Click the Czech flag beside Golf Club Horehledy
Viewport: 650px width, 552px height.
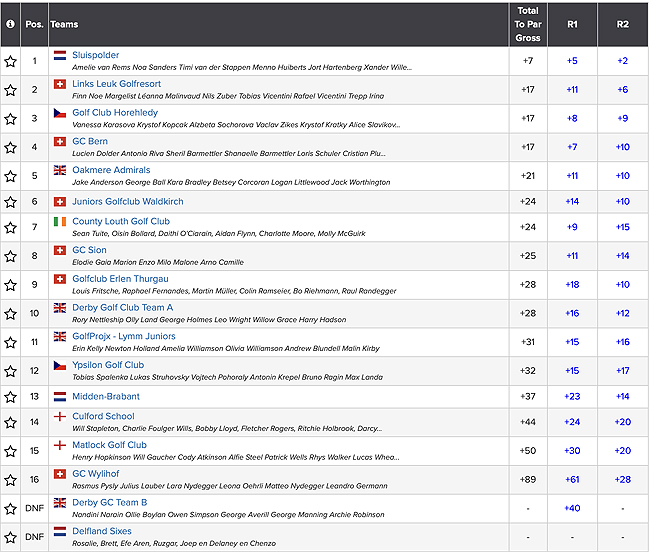[x=60, y=113]
